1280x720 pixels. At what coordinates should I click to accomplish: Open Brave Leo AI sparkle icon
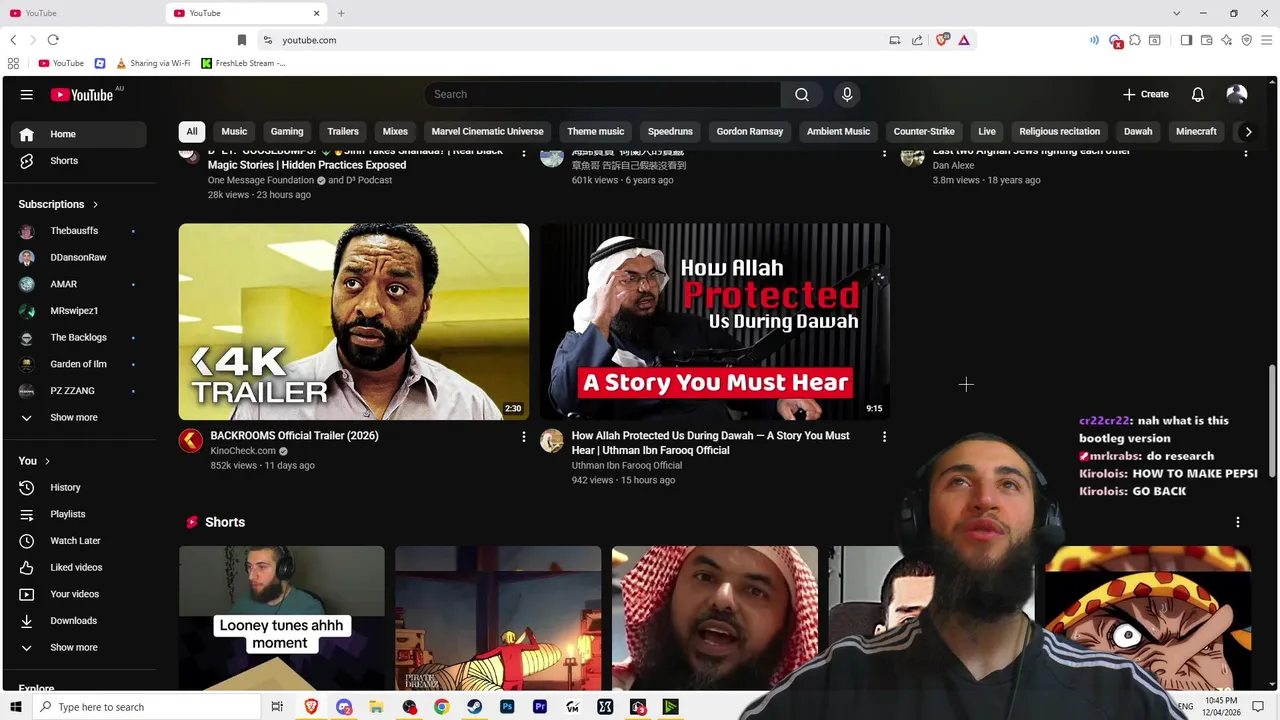pyautogui.click(x=1227, y=40)
